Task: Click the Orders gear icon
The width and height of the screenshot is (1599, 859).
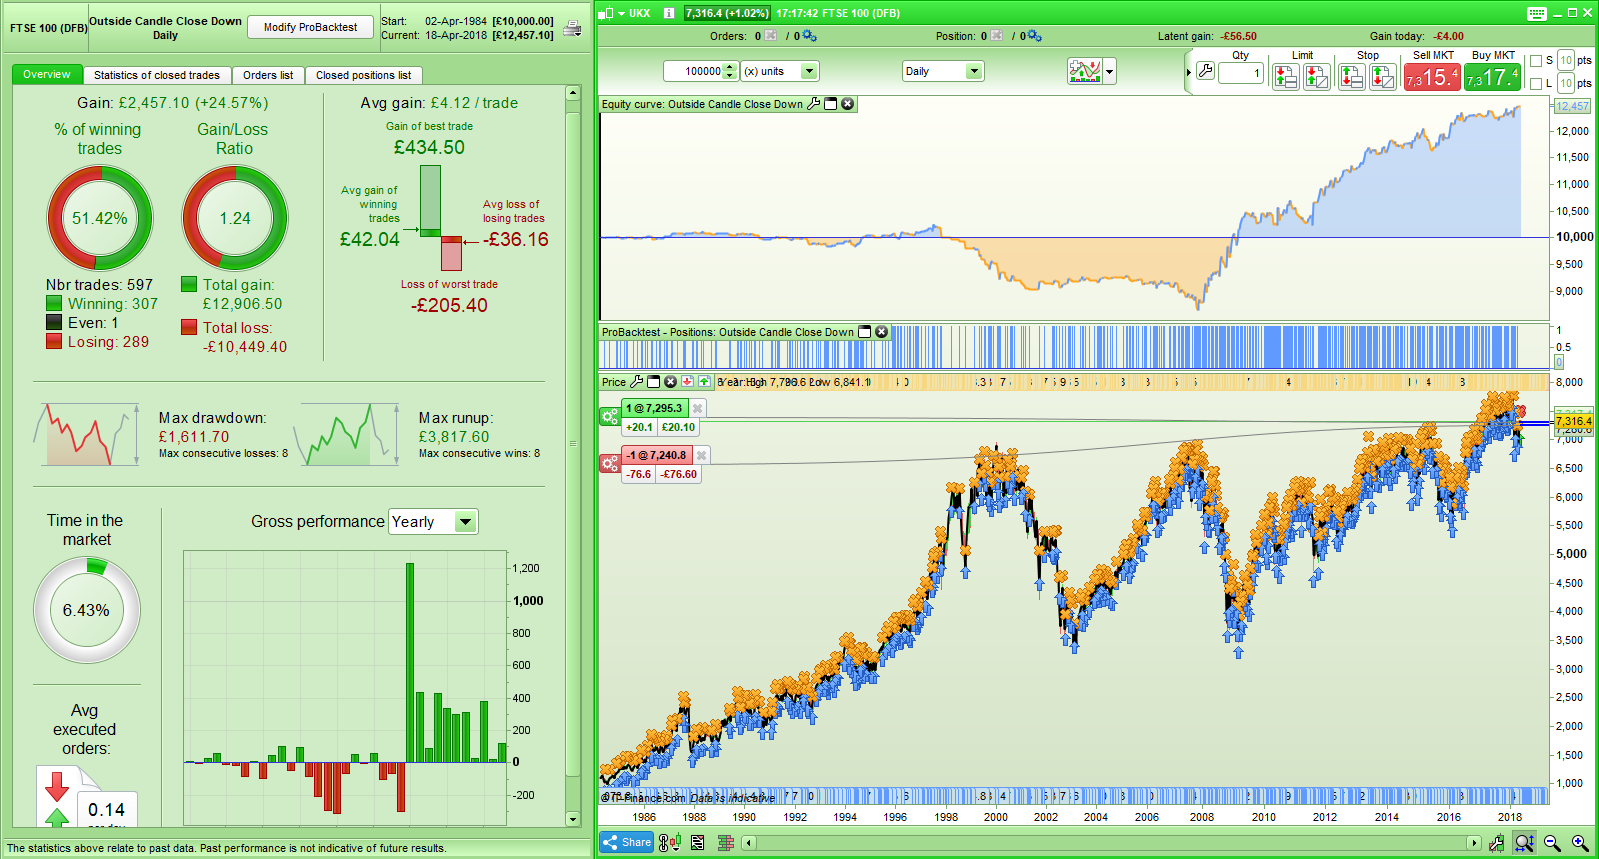Action: click(x=809, y=36)
